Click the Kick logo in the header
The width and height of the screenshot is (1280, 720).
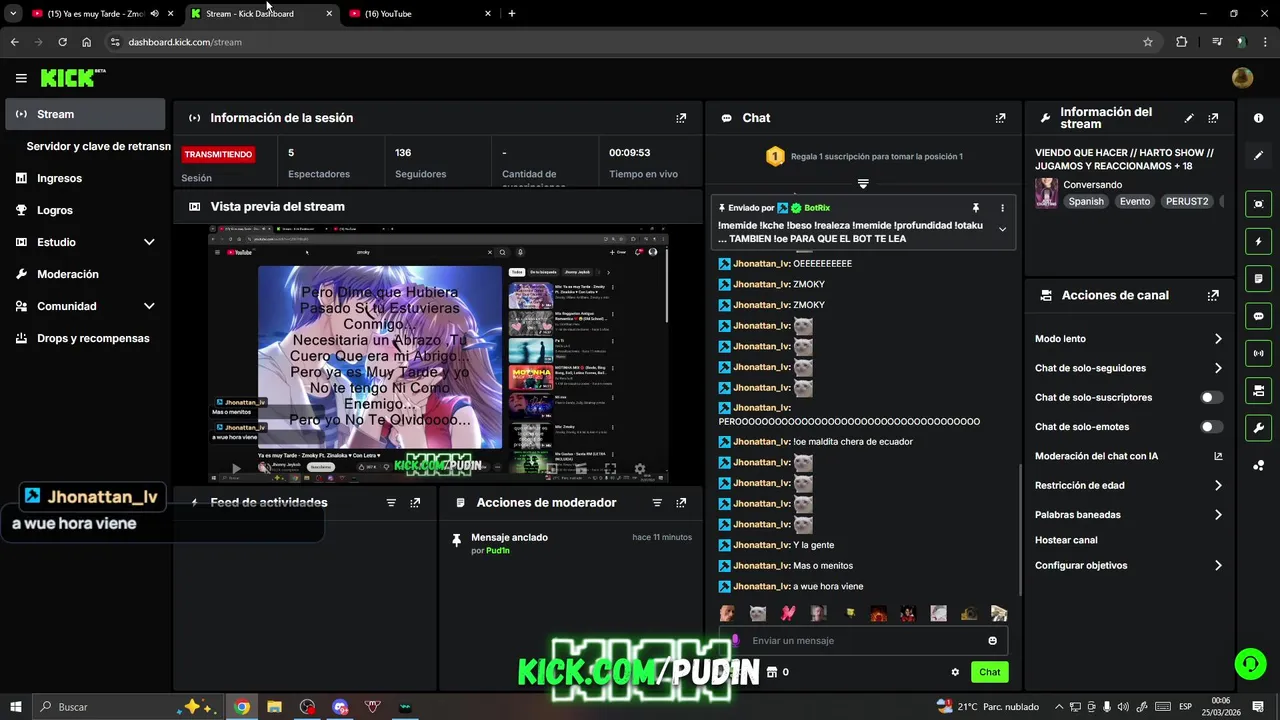point(72,78)
